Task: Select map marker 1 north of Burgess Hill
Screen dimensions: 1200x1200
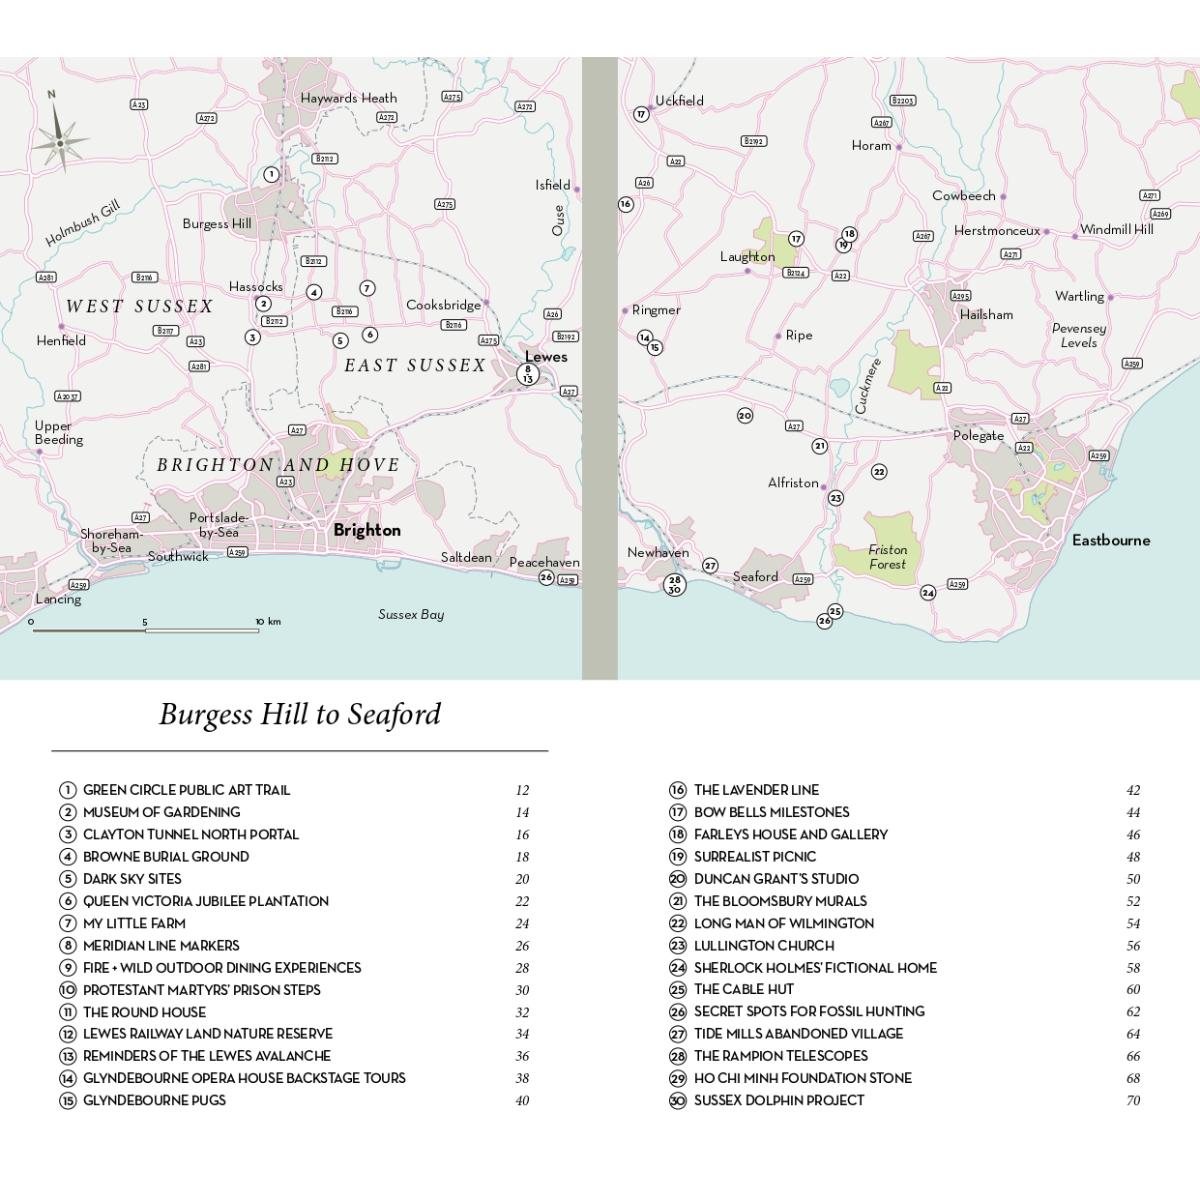Action: [270, 174]
